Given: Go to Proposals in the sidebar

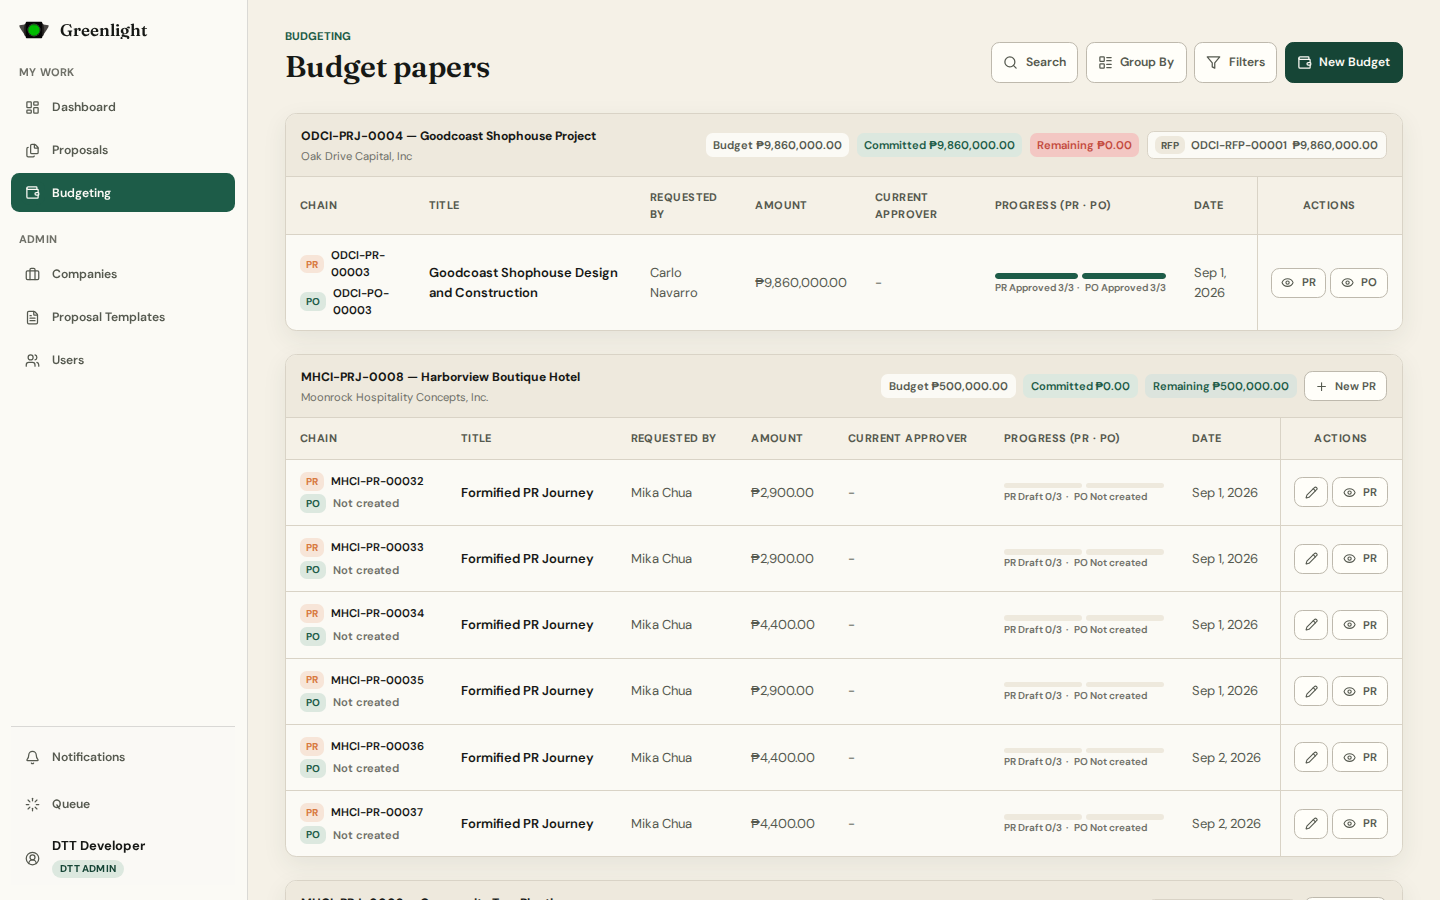Looking at the screenshot, I should pyautogui.click(x=123, y=150).
